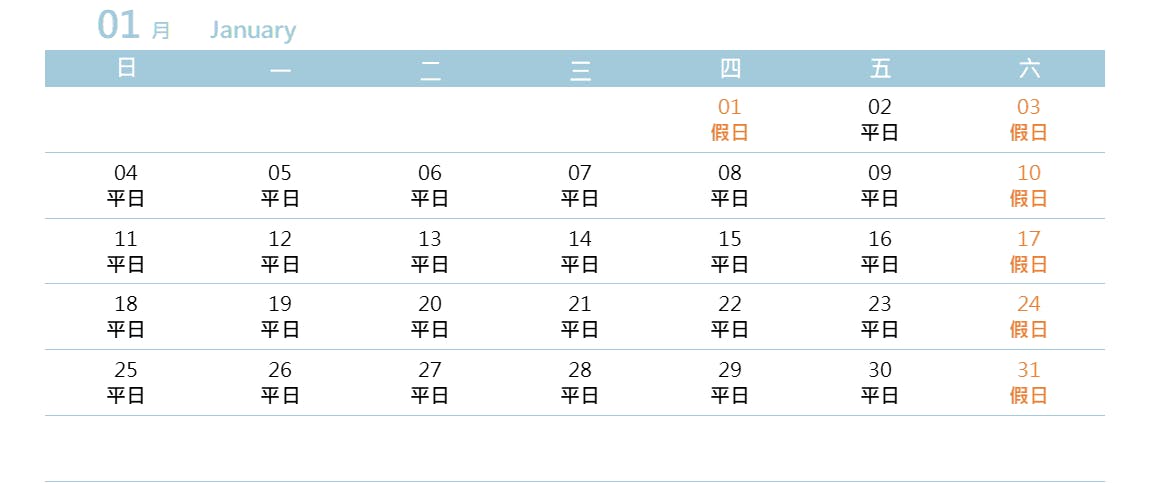Choose date 04 on the calendar
The height and width of the screenshot is (483, 1151).
coord(126,185)
